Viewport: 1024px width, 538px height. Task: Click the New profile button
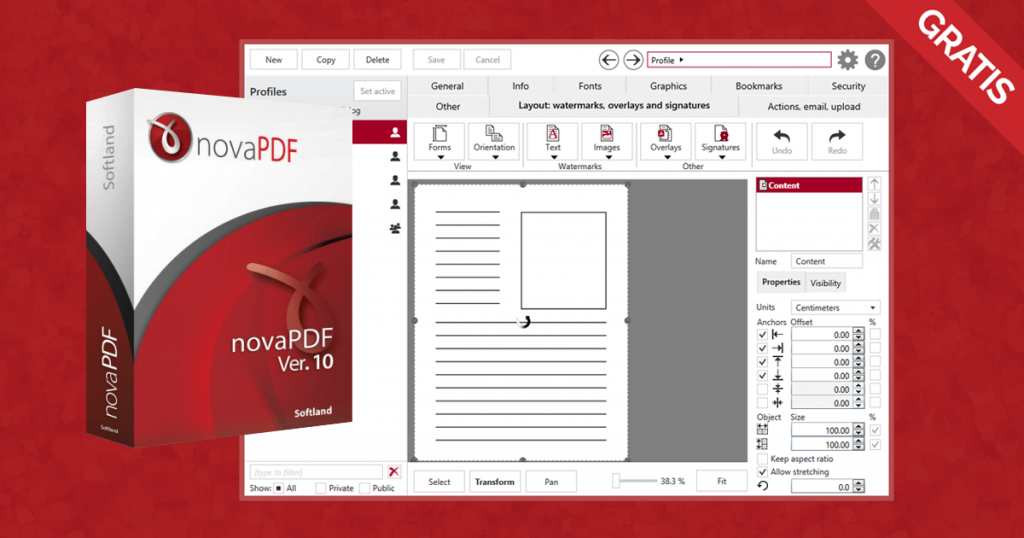point(273,60)
